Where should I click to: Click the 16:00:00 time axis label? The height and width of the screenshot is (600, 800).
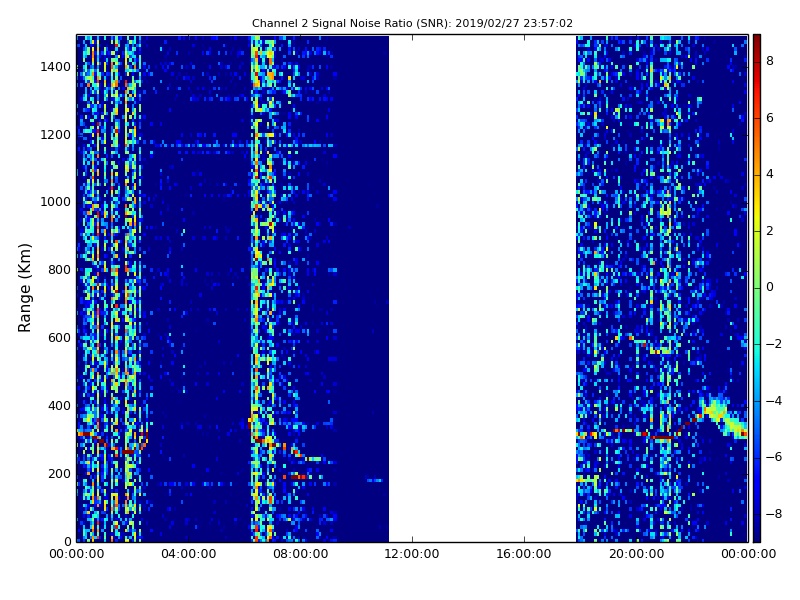click(524, 554)
